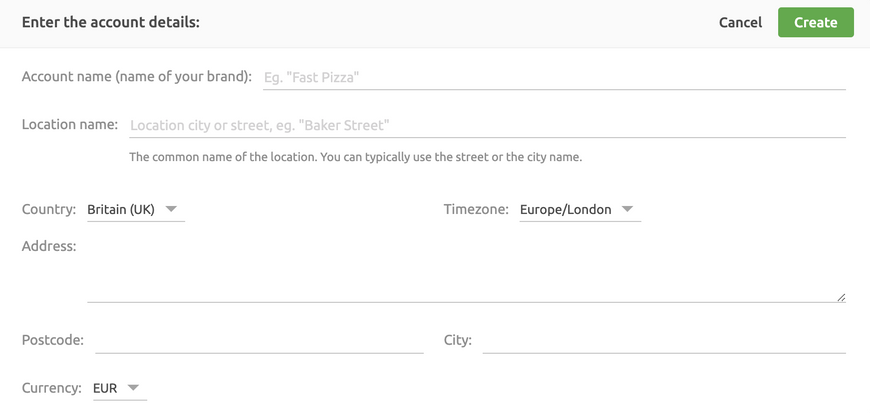Click the Account name label text
Image resolution: width=870 pixels, height=413 pixels.
(137, 77)
